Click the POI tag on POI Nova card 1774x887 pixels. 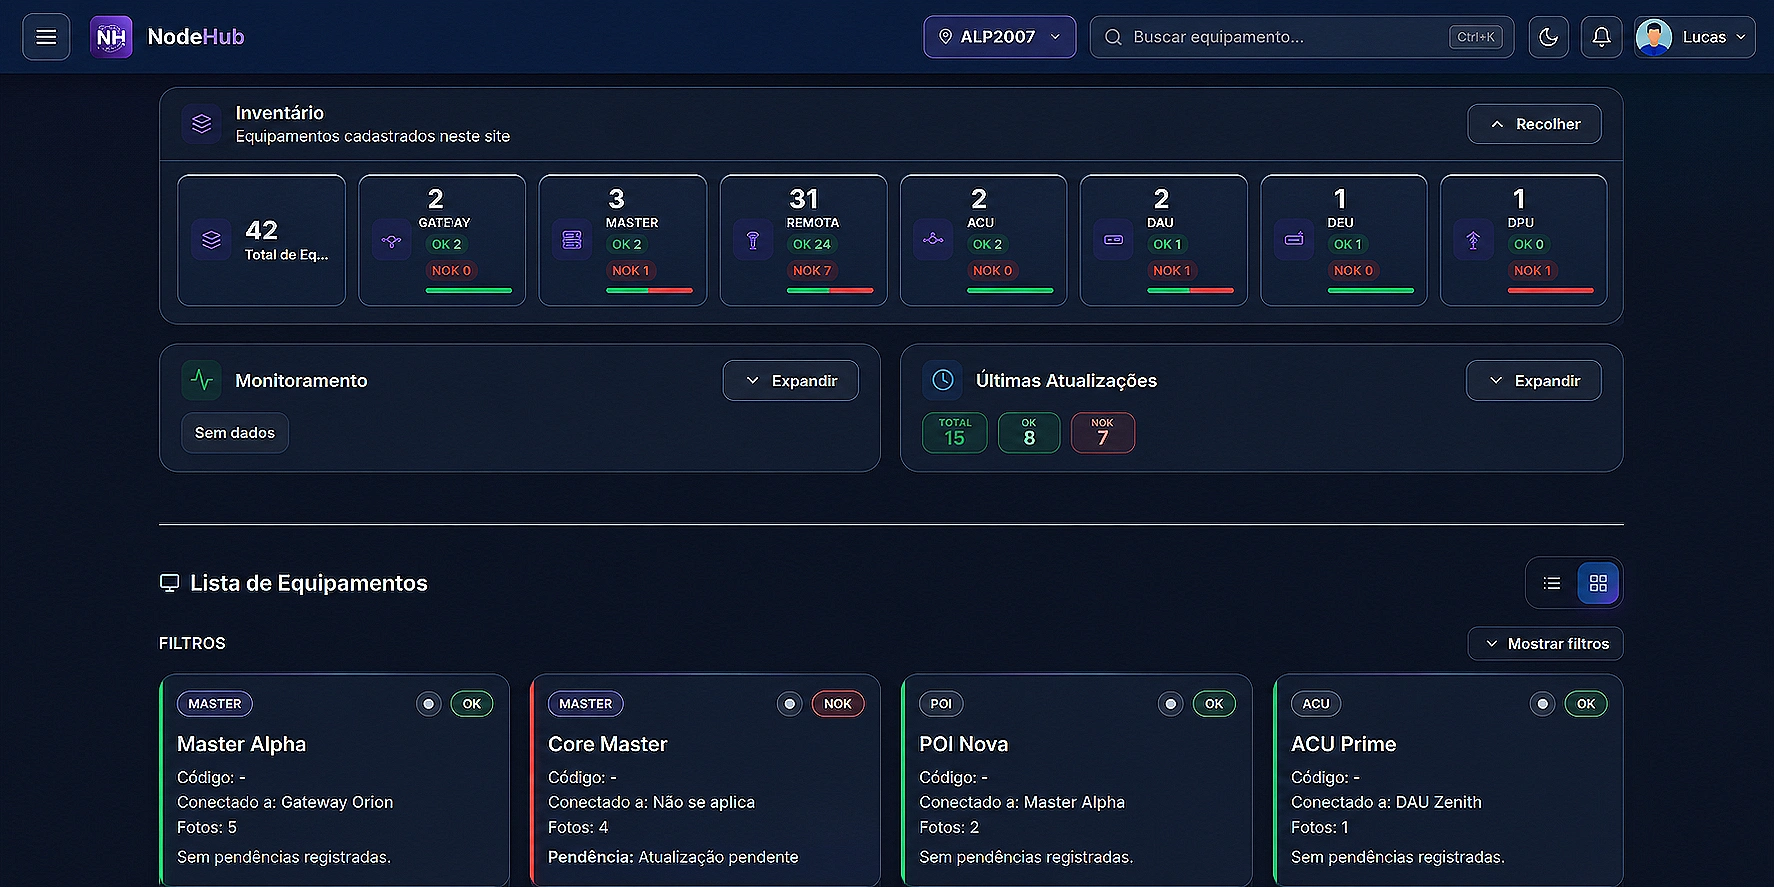(941, 704)
